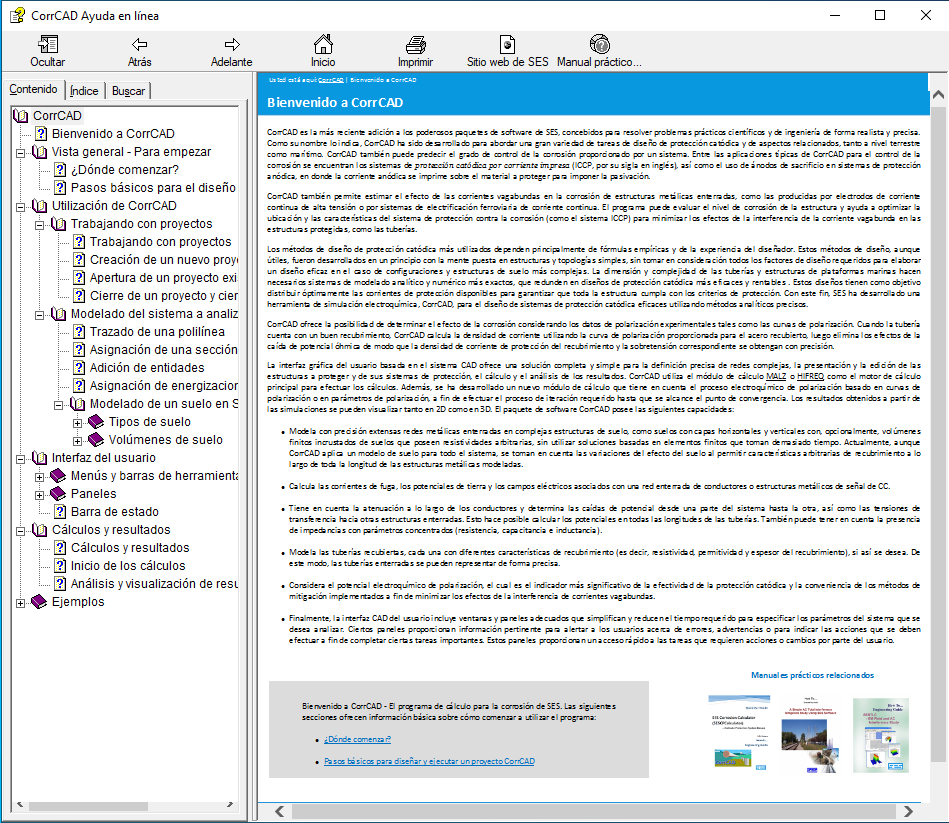949x823 pixels.
Task: Switch to the Buscar tab
Action: (x=128, y=91)
